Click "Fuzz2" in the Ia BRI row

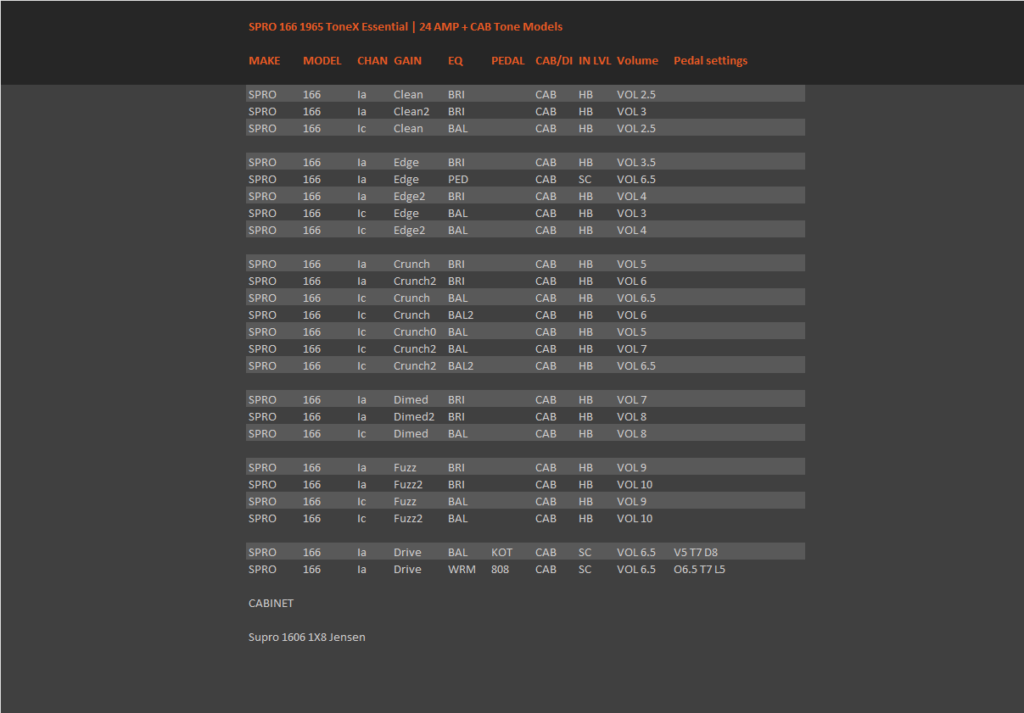tap(408, 485)
